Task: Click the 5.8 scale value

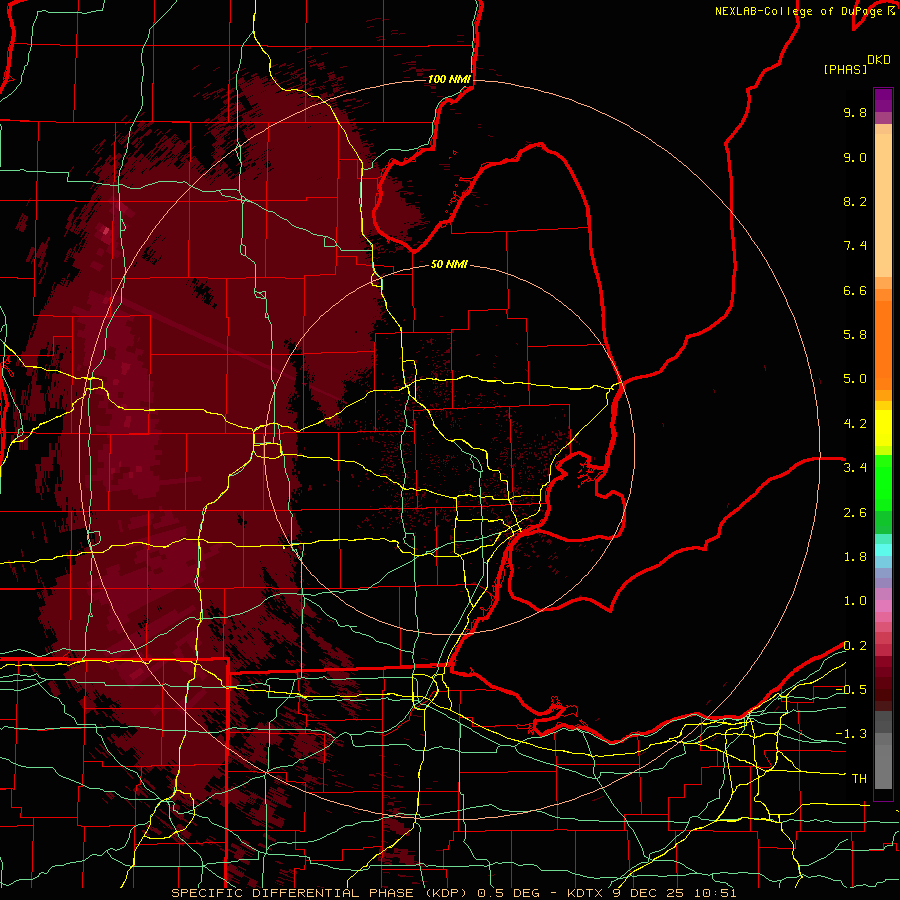Action: tap(855, 335)
